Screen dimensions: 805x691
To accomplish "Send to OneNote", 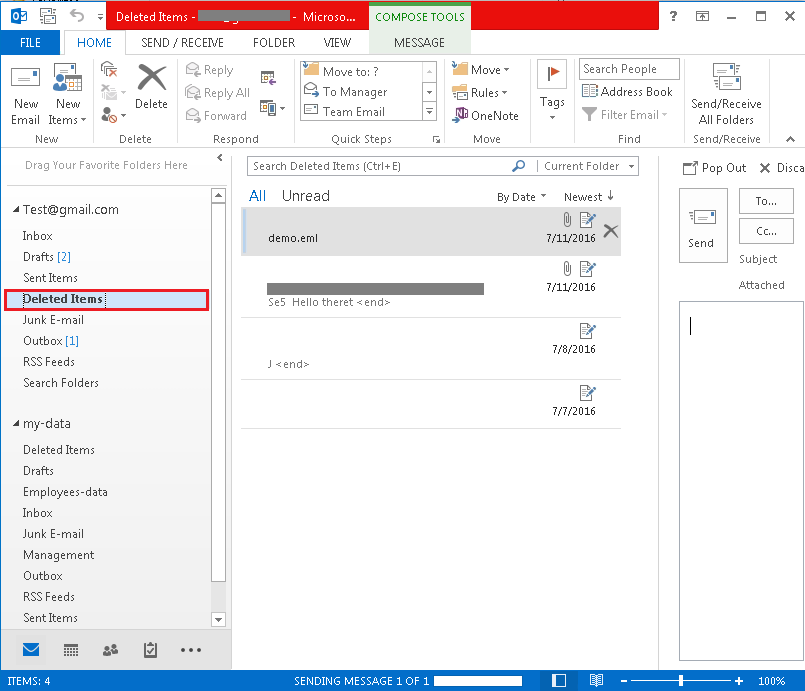I will click(485, 116).
